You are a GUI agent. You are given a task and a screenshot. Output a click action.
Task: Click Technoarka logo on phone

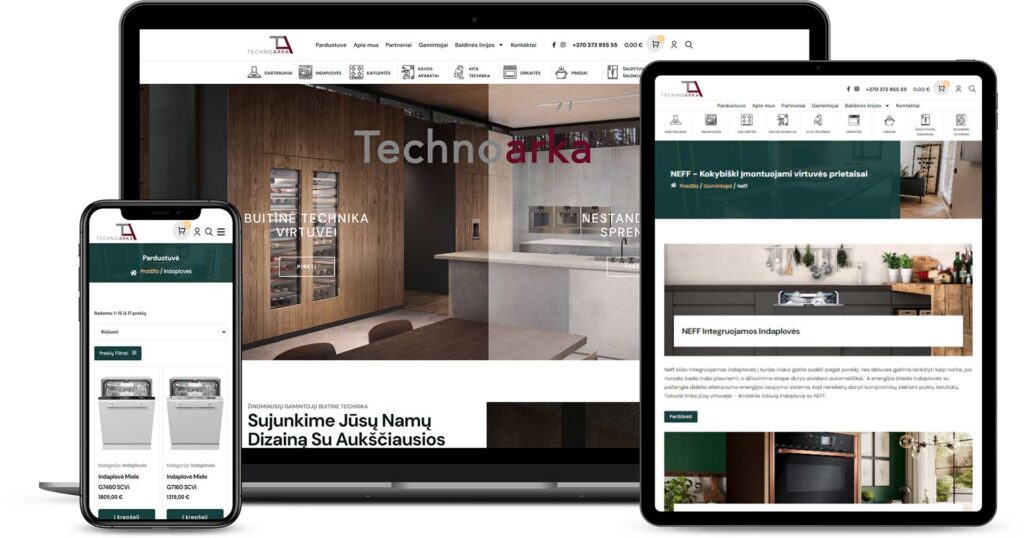(x=117, y=233)
